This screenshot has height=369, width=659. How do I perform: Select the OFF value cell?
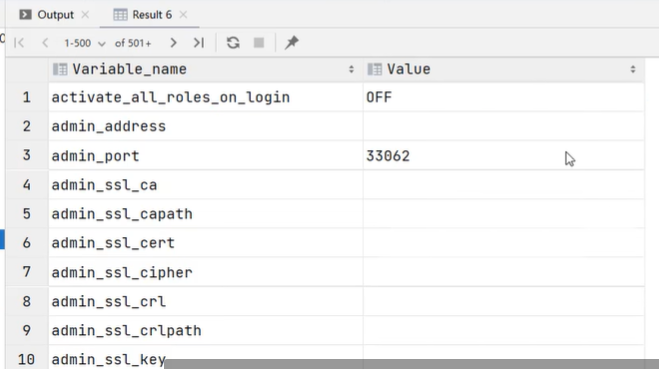tap(503, 98)
